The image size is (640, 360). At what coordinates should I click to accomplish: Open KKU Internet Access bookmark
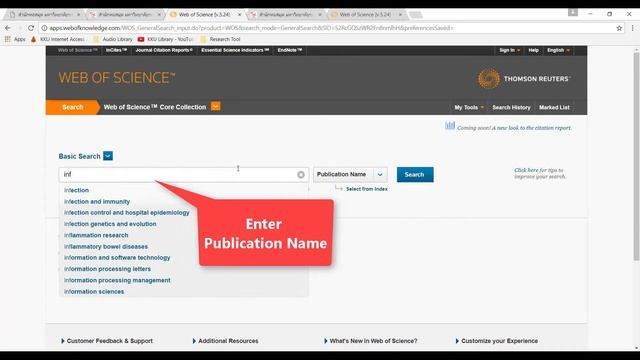point(58,39)
